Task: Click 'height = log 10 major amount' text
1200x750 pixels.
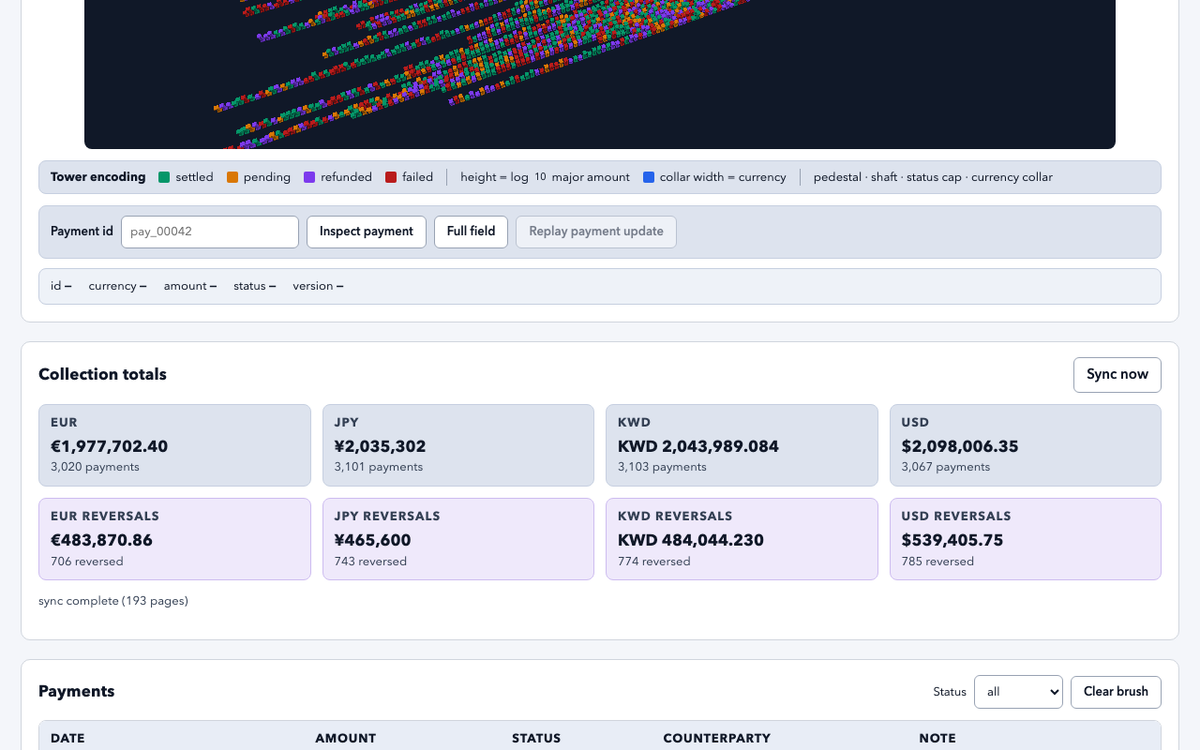Action: (x=545, y=177)
